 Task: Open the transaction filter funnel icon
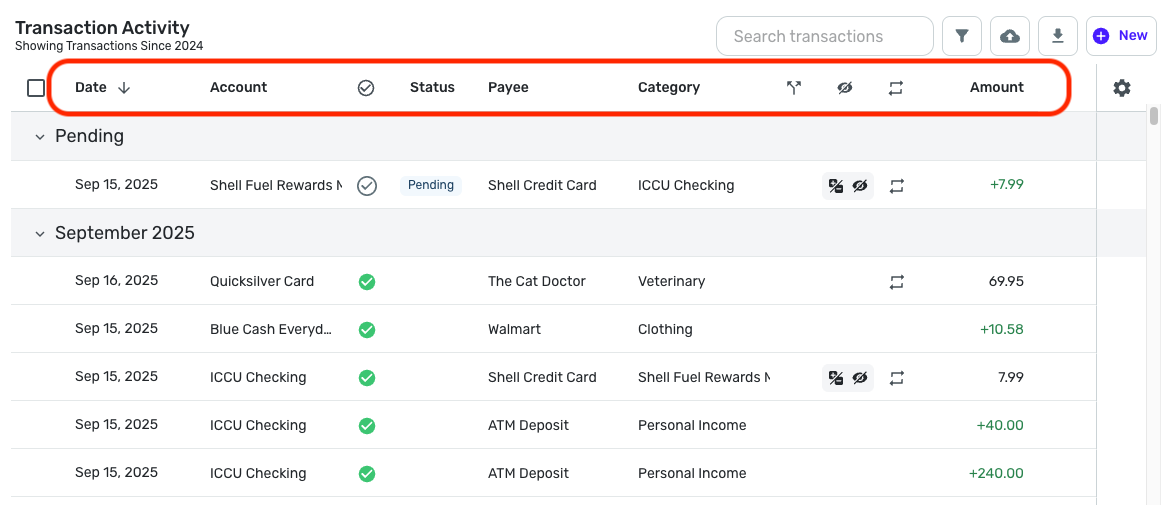pyautogui.click(x=962, y=36)
